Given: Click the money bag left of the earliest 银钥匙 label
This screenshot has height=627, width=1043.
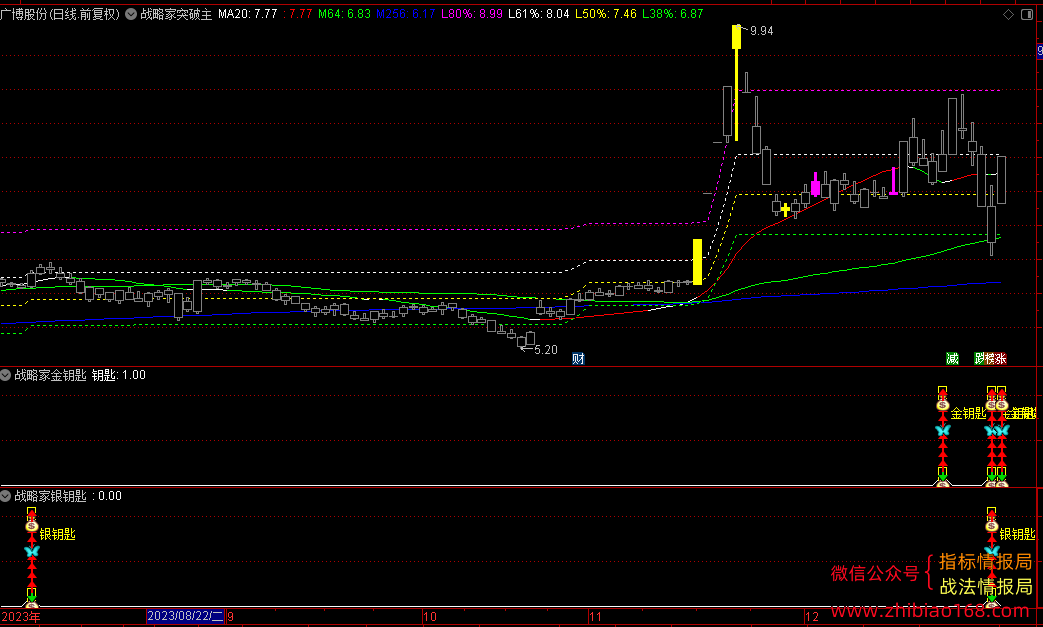Looking at the screenshot, I should [31, 526].
